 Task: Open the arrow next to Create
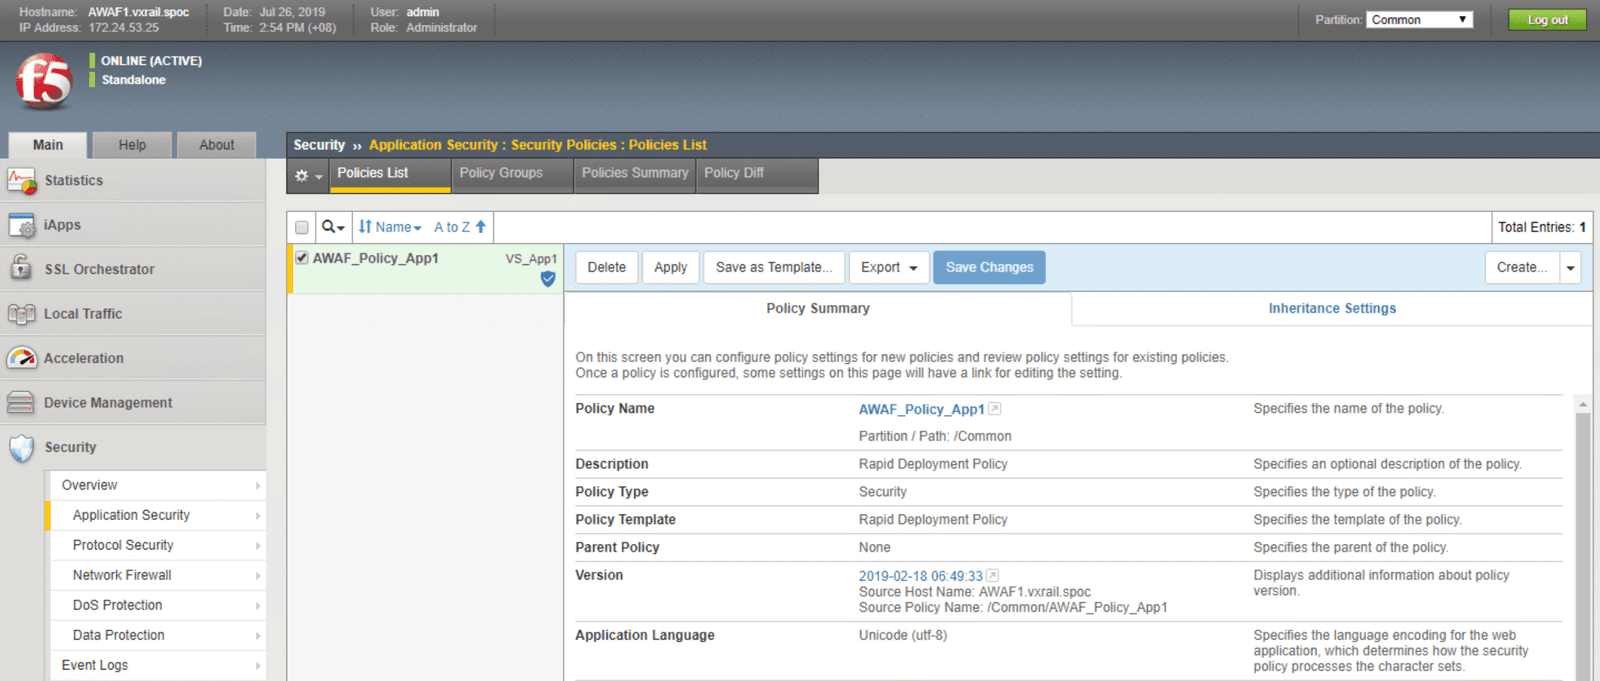click(x=1570, y=268)
